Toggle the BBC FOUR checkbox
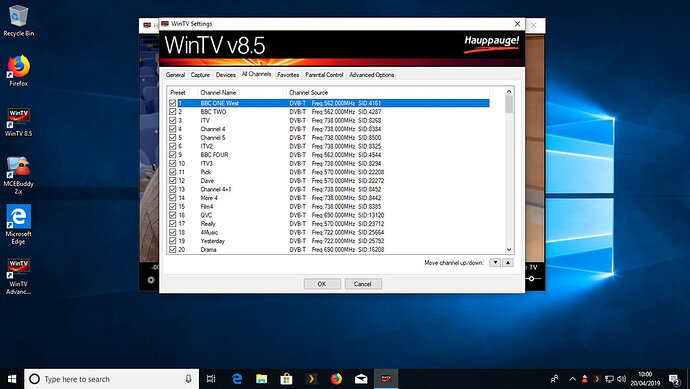The height and width of the screenshot is (389, 690). point(172,155)
